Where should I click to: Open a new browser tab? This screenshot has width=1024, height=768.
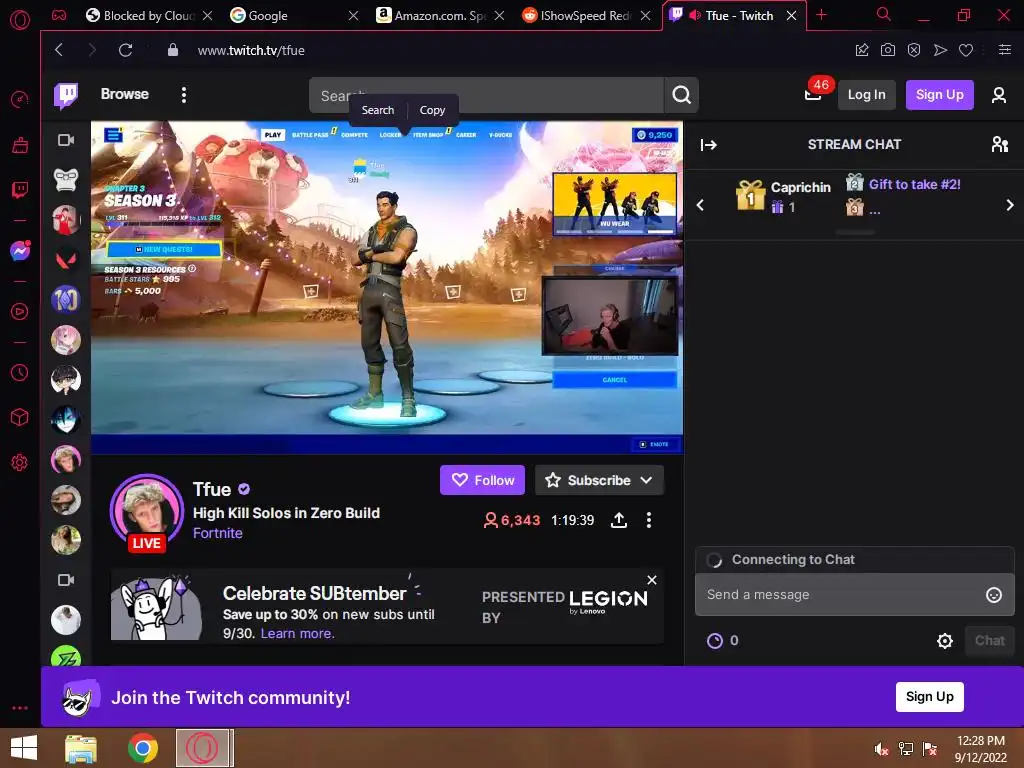point(822,15)
